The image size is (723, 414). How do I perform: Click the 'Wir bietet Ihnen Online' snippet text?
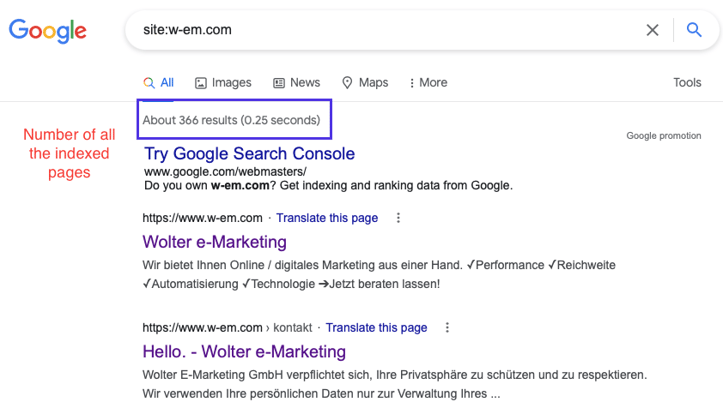click(x=379, y=274)
